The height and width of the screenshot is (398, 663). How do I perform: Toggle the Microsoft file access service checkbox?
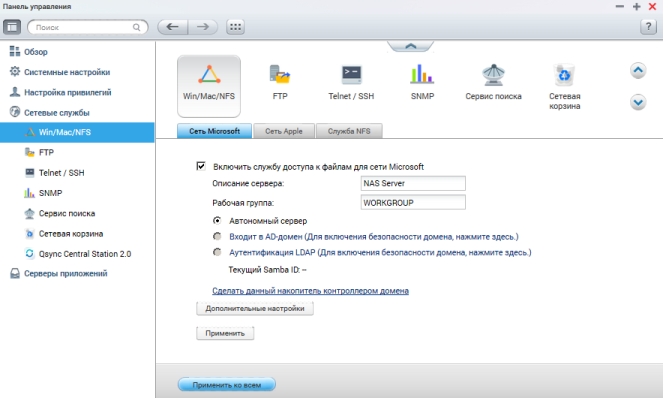[201, 166]
